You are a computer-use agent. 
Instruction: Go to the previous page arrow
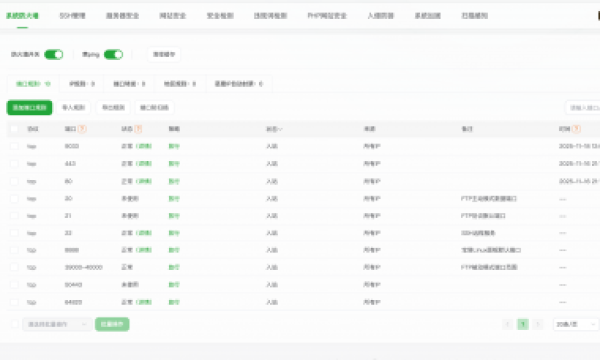point(508,324)
